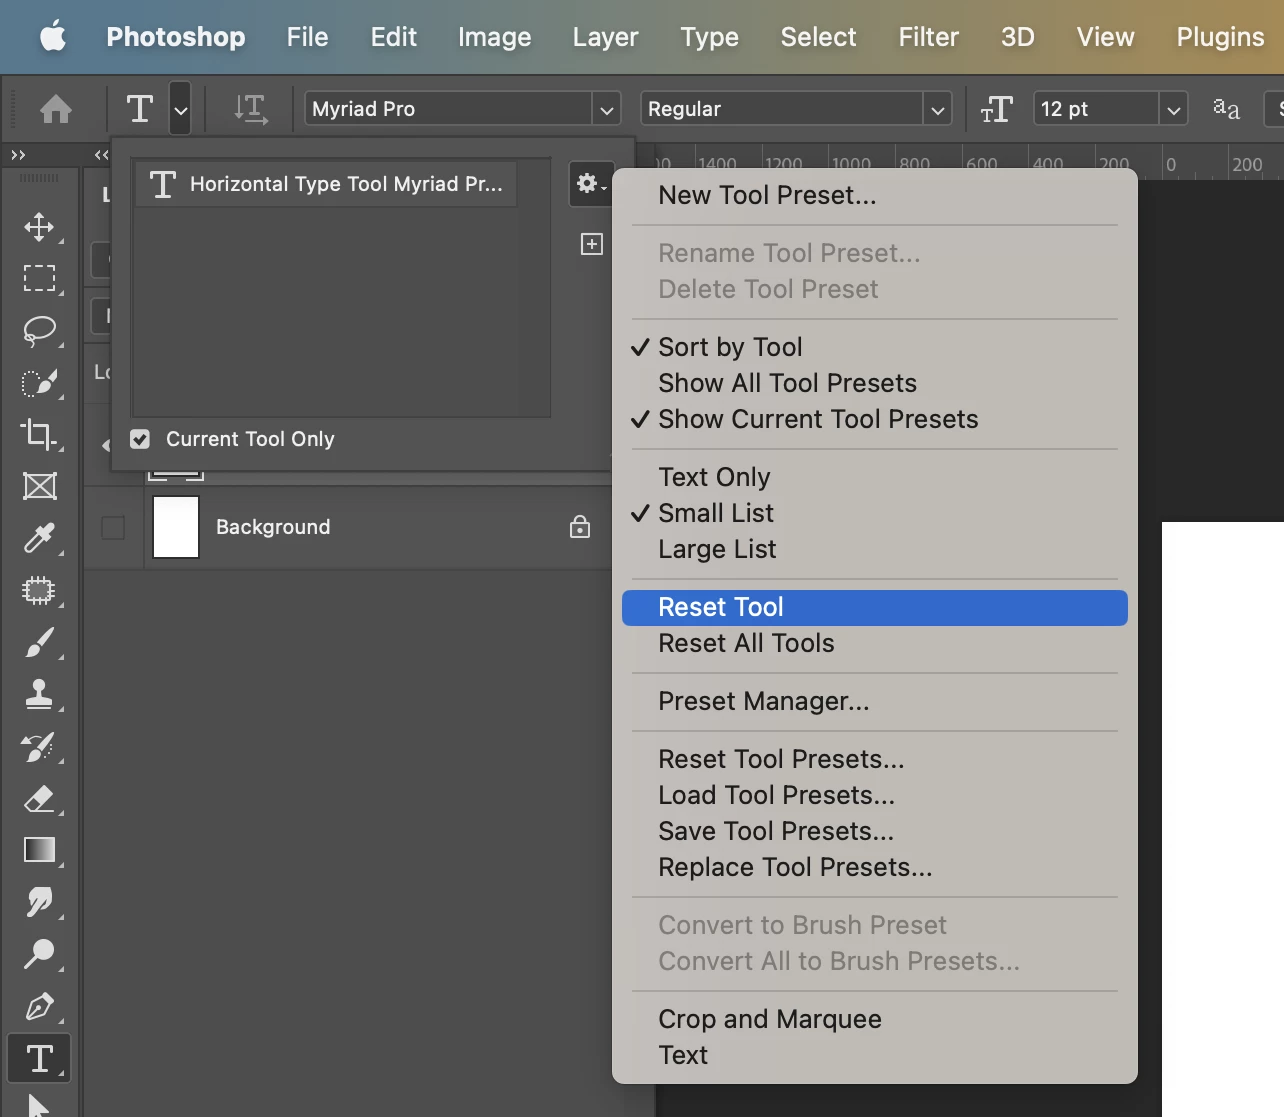This screenshot has height=1117, width=1284.
Task: Select the Eyedropper tool
Action: click(39, 538)
